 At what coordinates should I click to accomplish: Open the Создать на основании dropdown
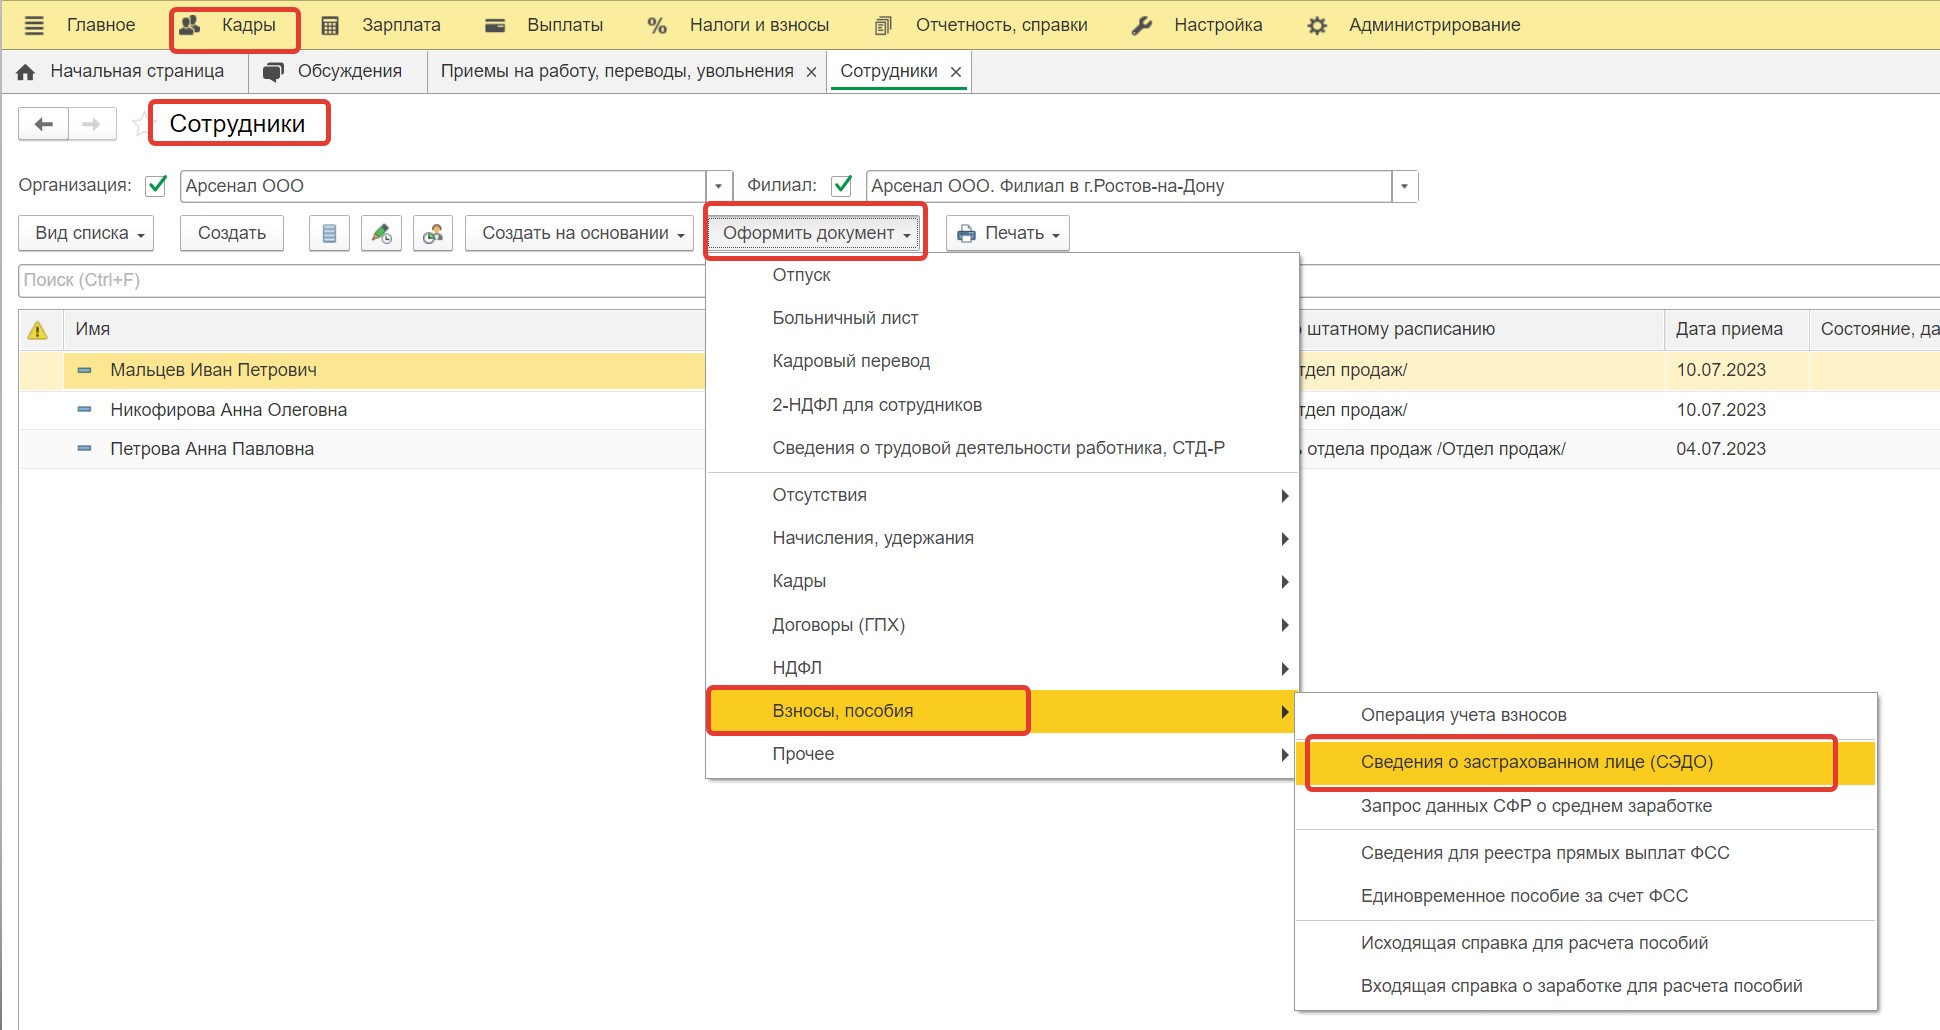point(579,233)
